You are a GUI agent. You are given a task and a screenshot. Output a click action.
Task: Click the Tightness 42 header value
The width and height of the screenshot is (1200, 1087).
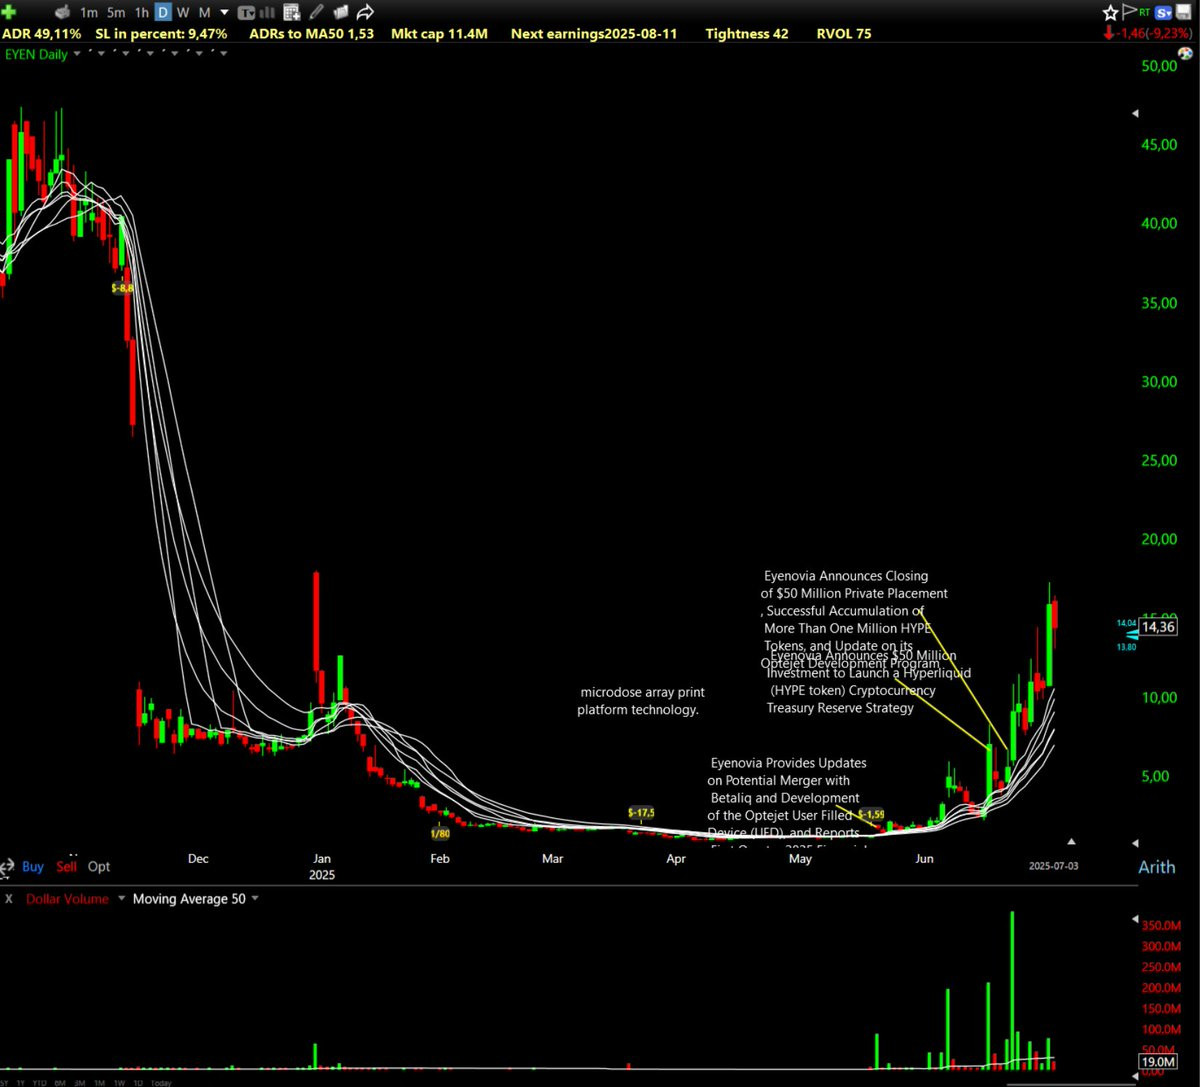(746, 33)
